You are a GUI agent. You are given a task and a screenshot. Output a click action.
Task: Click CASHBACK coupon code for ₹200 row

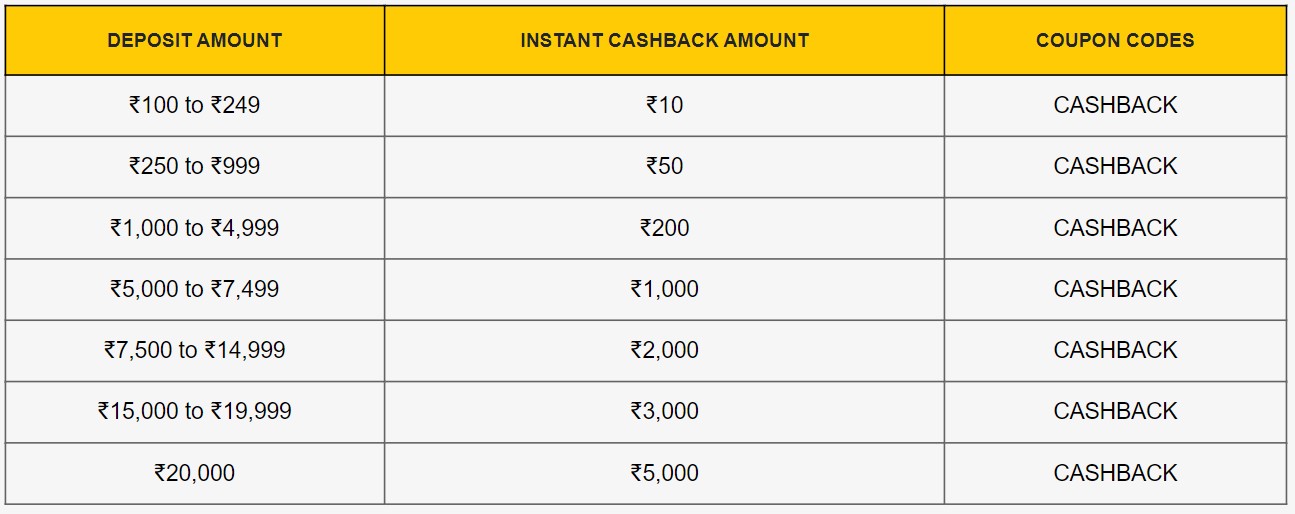[x=1115, y=228]
